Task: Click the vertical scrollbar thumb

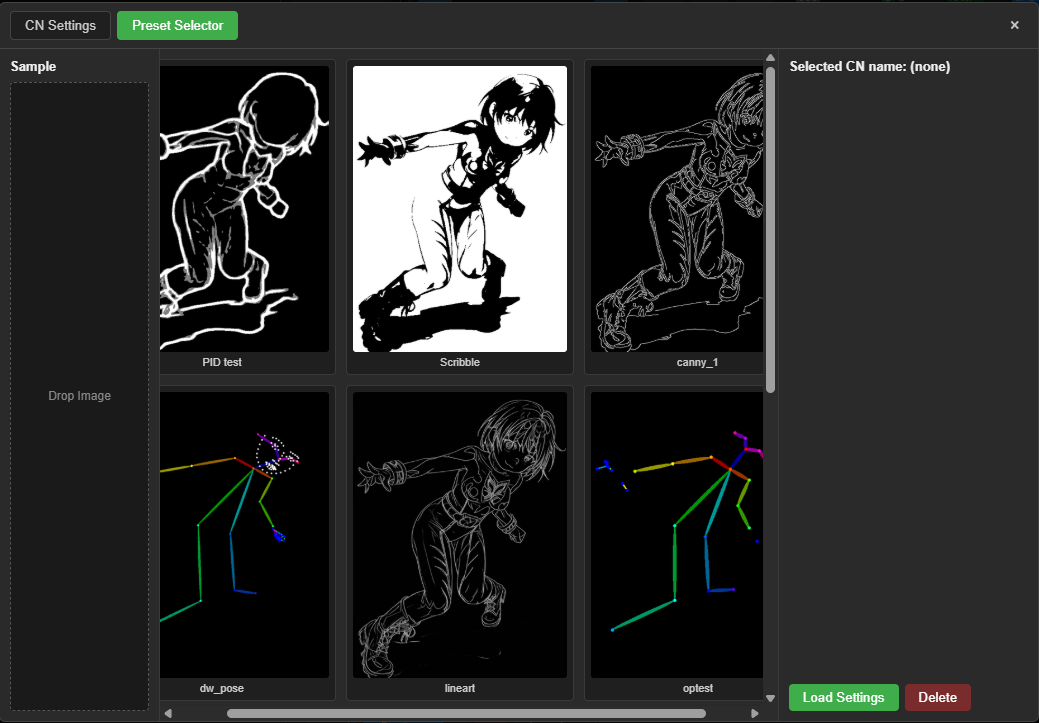Action: coord(770,229)
